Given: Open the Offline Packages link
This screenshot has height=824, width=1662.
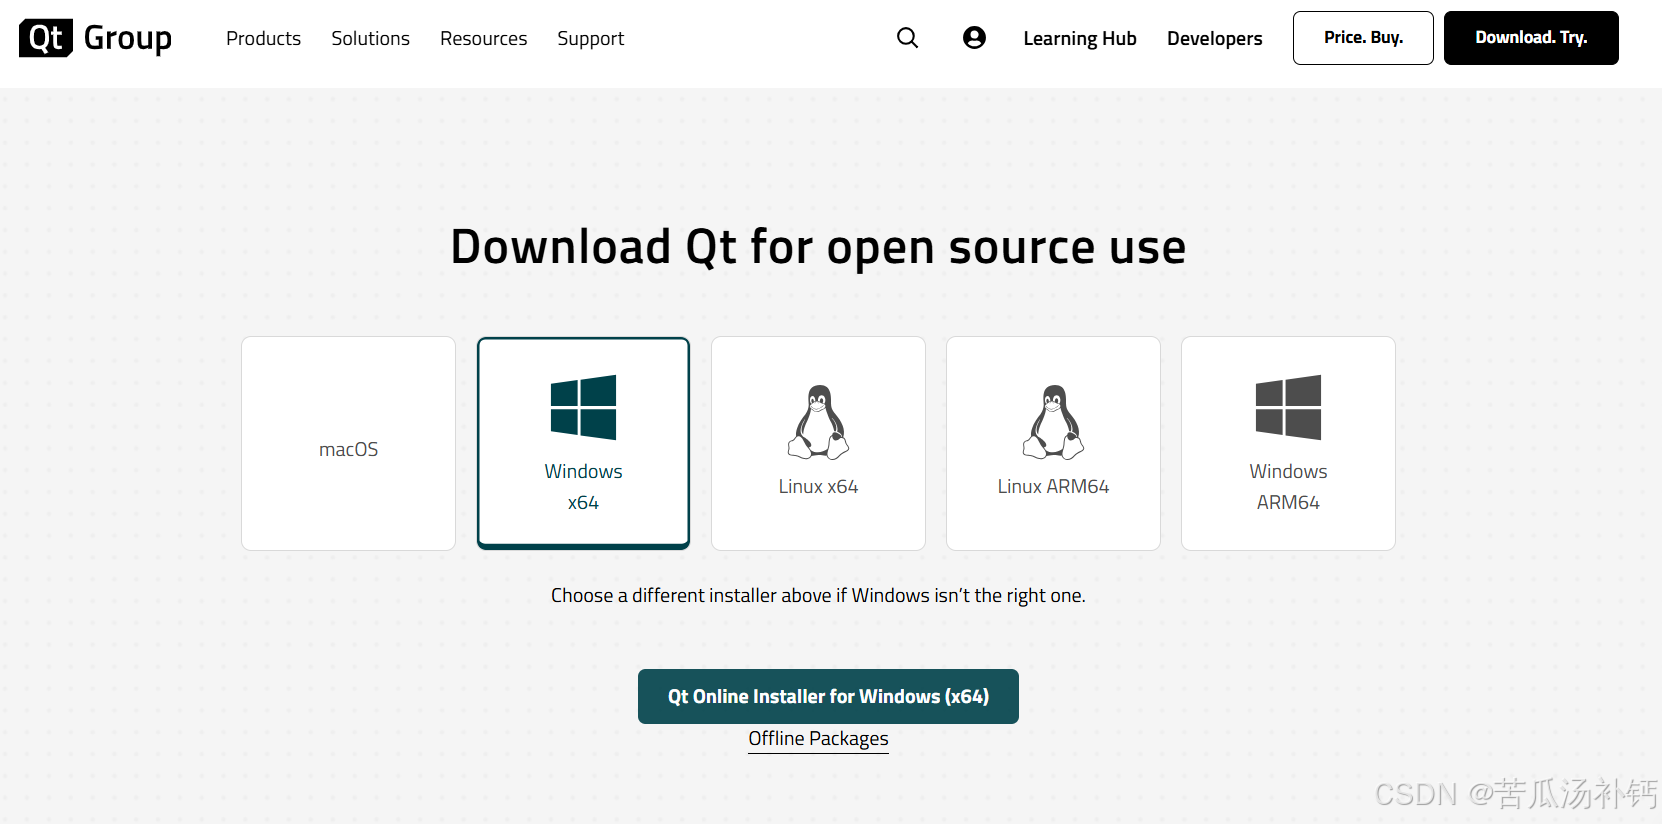Looking at the screenshot, I should pyautogui.click(x=818, y=739).
